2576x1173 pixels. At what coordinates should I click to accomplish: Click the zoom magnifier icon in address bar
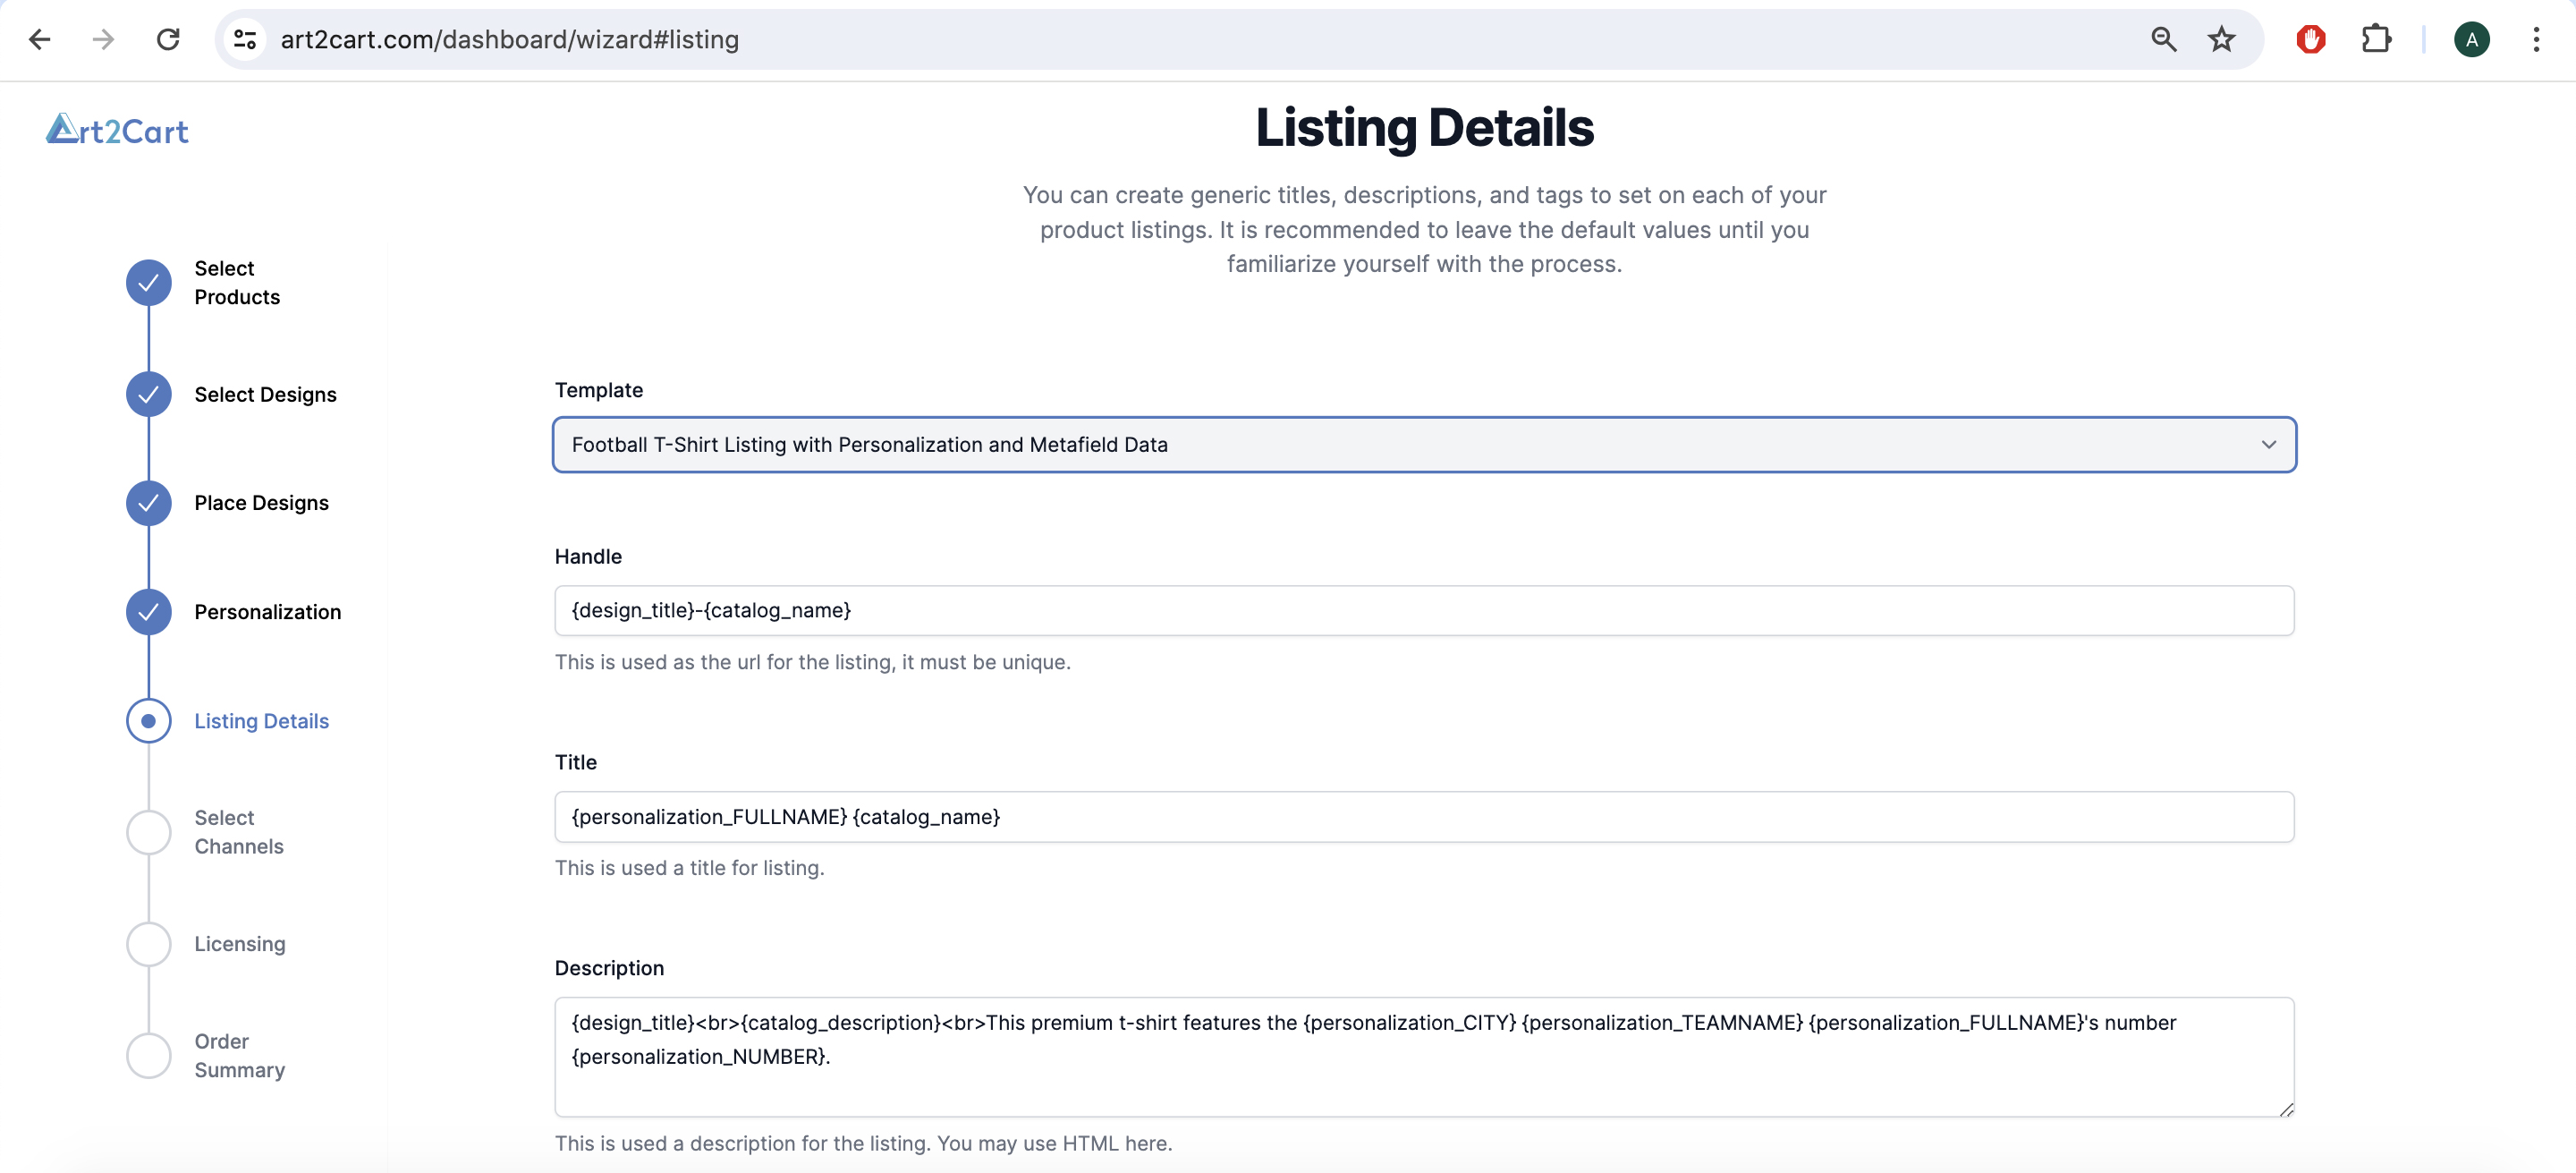tap(2163, 39)
